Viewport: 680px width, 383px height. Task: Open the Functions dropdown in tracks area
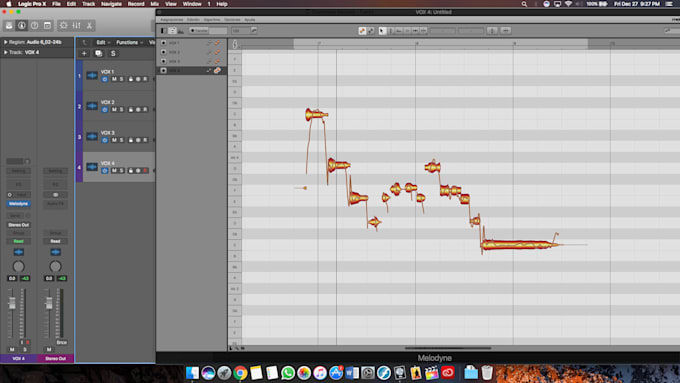tap(129, 43)
